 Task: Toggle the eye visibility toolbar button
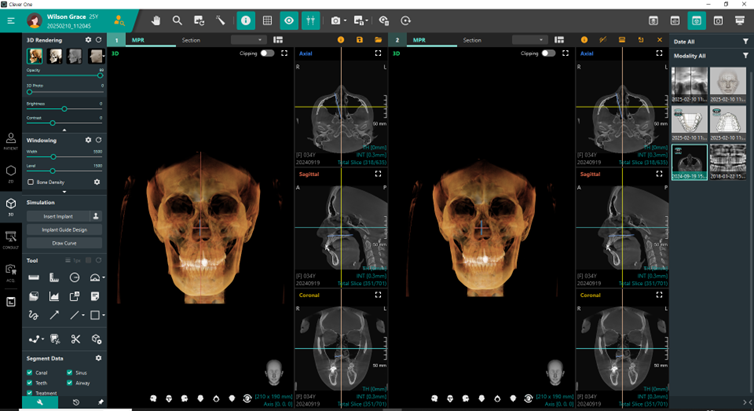(x=288, y=20)
